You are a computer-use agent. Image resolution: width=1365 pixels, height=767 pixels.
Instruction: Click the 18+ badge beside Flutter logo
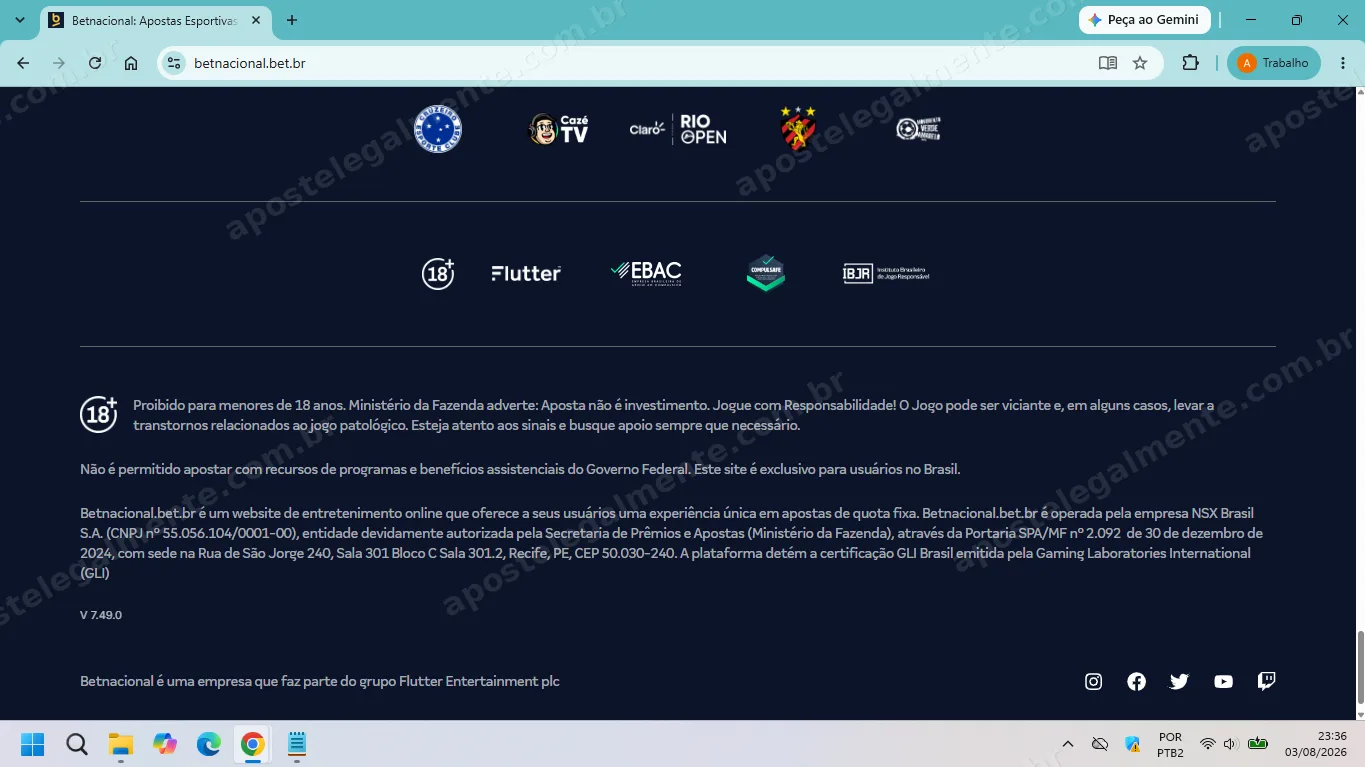point(438,273)
